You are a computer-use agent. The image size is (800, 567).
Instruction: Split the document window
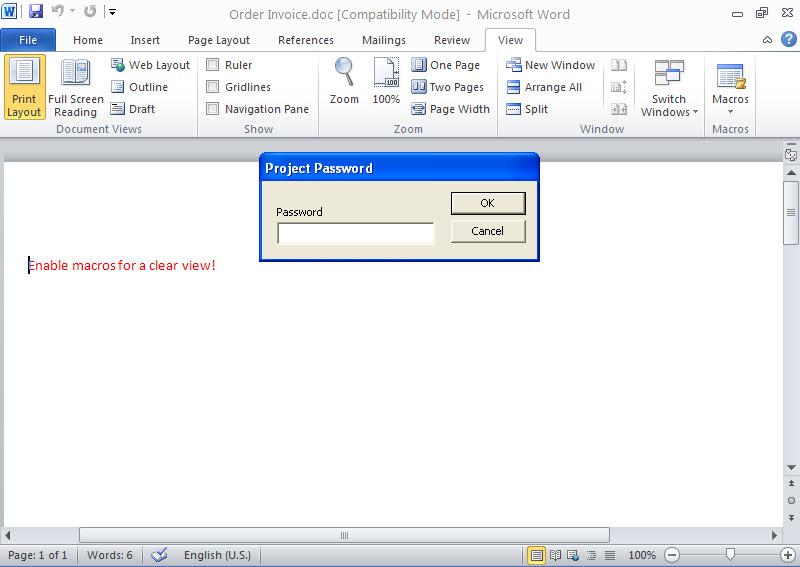527,109
